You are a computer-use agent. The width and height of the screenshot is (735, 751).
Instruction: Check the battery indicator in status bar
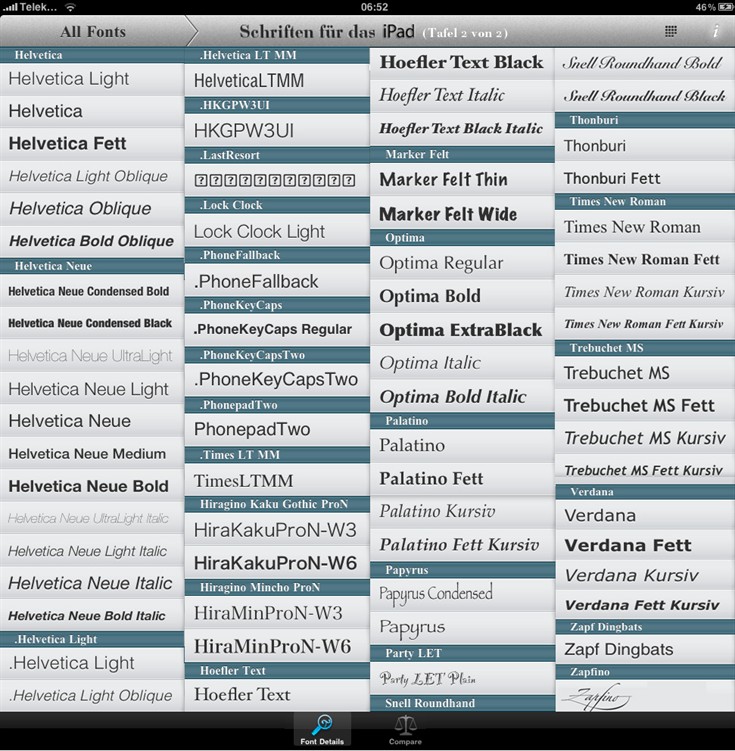(x=712, y=7)
